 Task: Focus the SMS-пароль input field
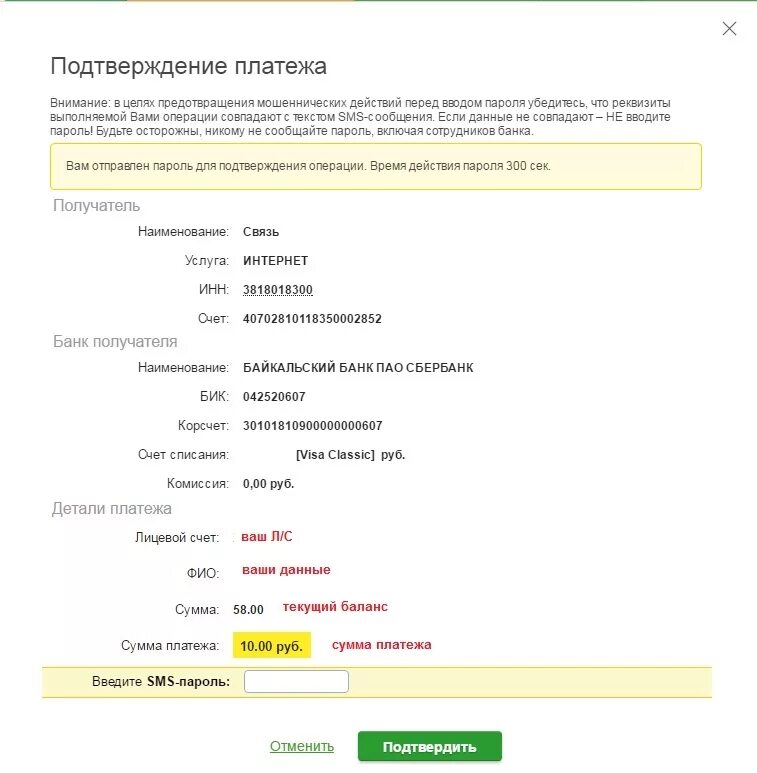[x=296, y=681]
